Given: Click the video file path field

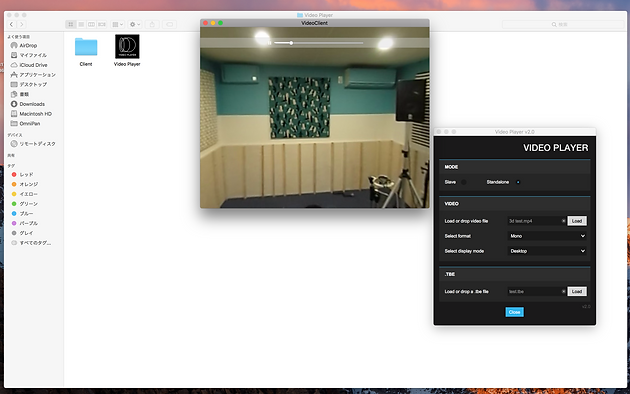Looking at the screenshot, I should pyautogui.click(x=534, y=221).
